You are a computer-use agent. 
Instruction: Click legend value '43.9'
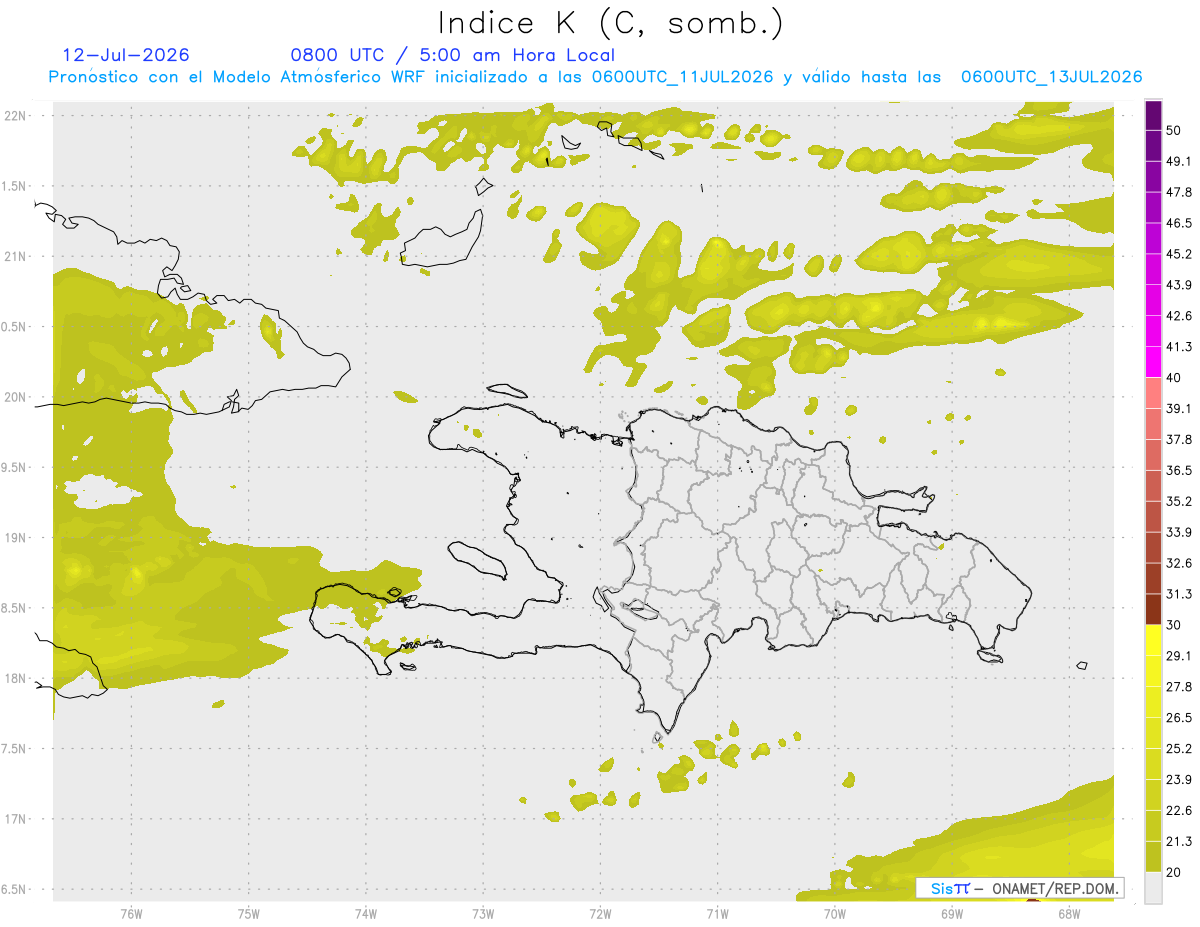1179,285
